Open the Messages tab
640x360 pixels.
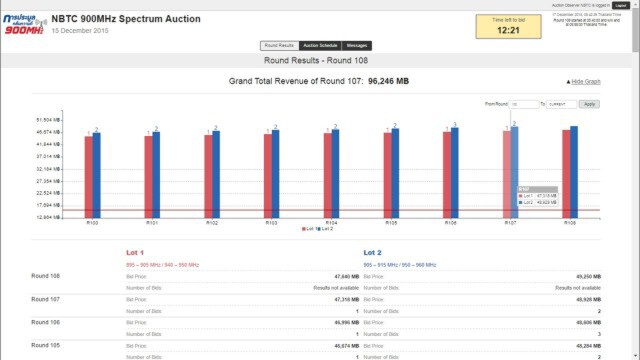(x=357, y=46)
